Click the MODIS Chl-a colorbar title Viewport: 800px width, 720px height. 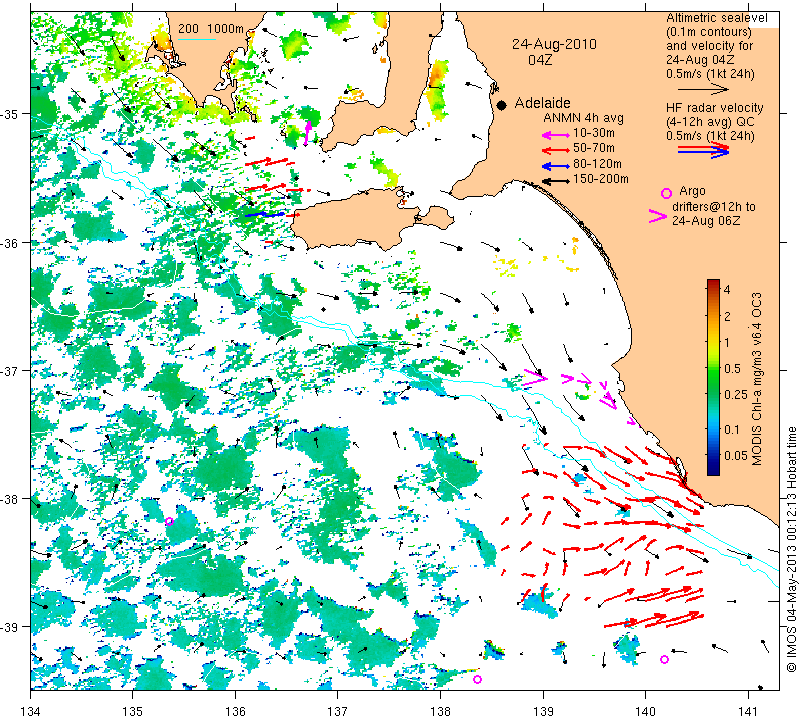(x=757, y=379)
